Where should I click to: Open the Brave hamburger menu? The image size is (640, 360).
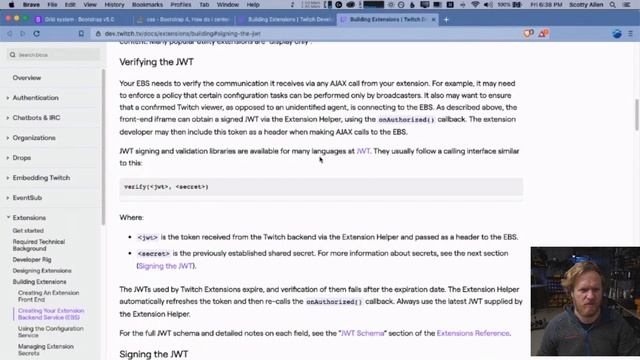coord(631,34)
